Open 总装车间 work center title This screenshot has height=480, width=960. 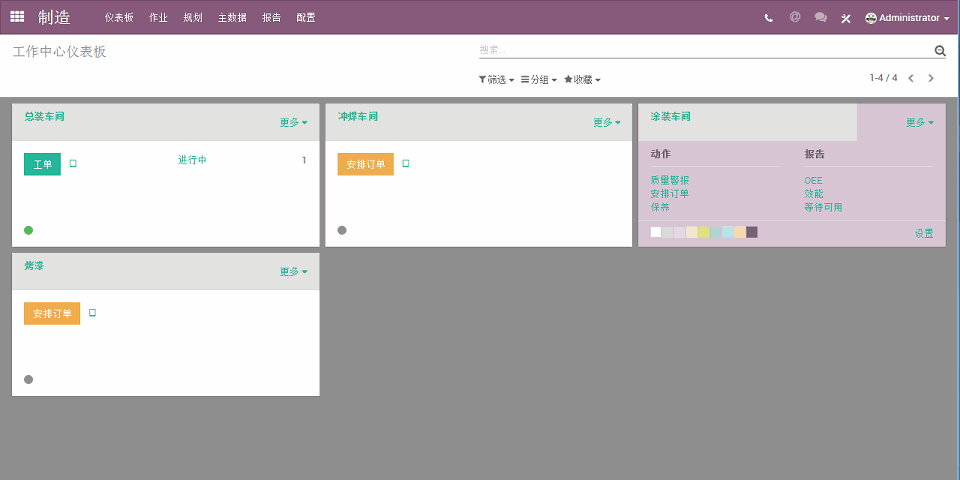click(x=44, y=116)
